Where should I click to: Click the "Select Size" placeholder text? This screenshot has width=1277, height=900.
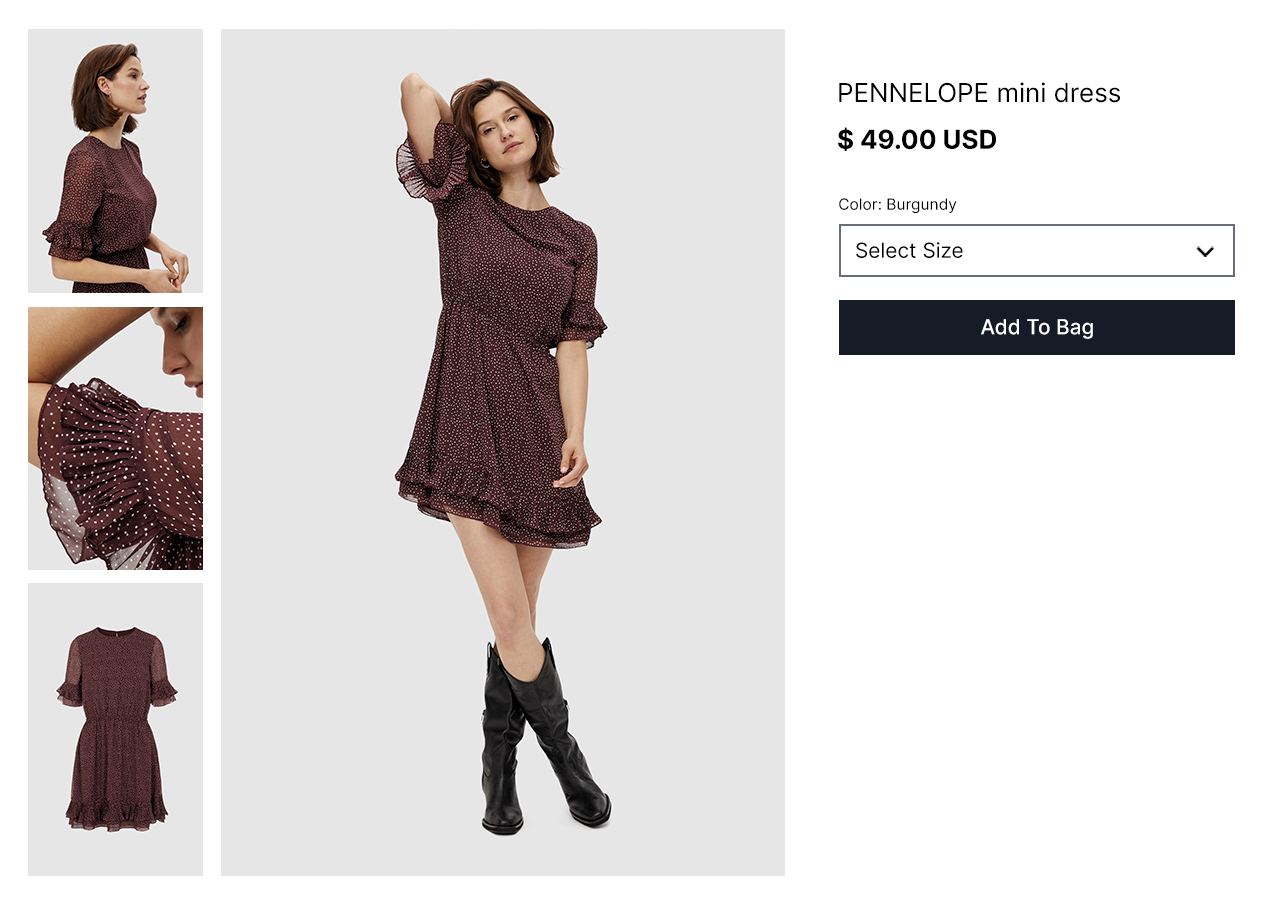[909, 251]
